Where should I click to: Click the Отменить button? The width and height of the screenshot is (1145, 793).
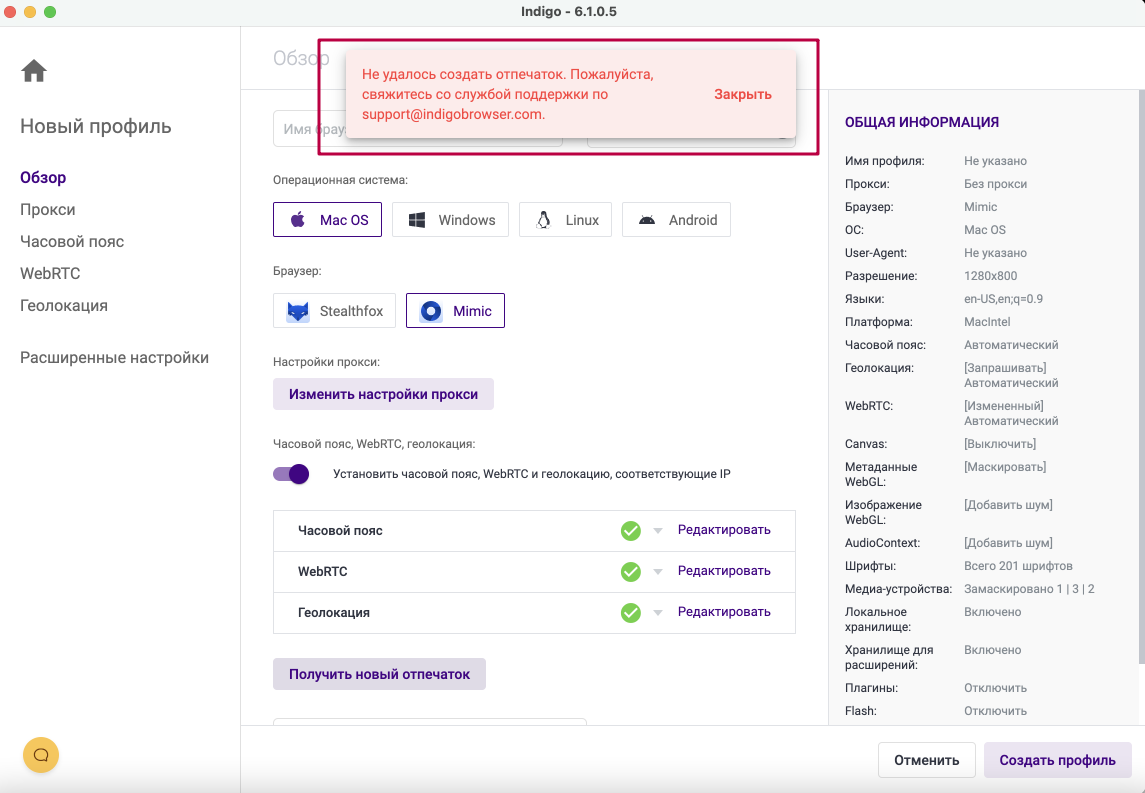click(x=927, y=760)
